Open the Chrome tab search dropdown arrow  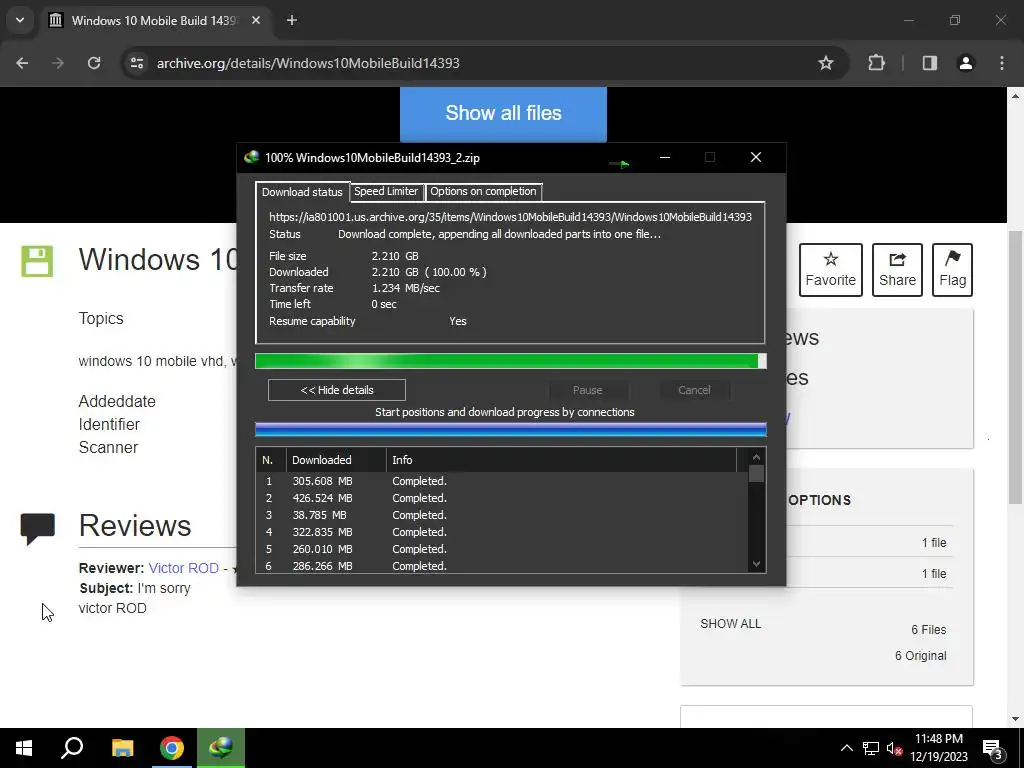[x=20, y=20]
